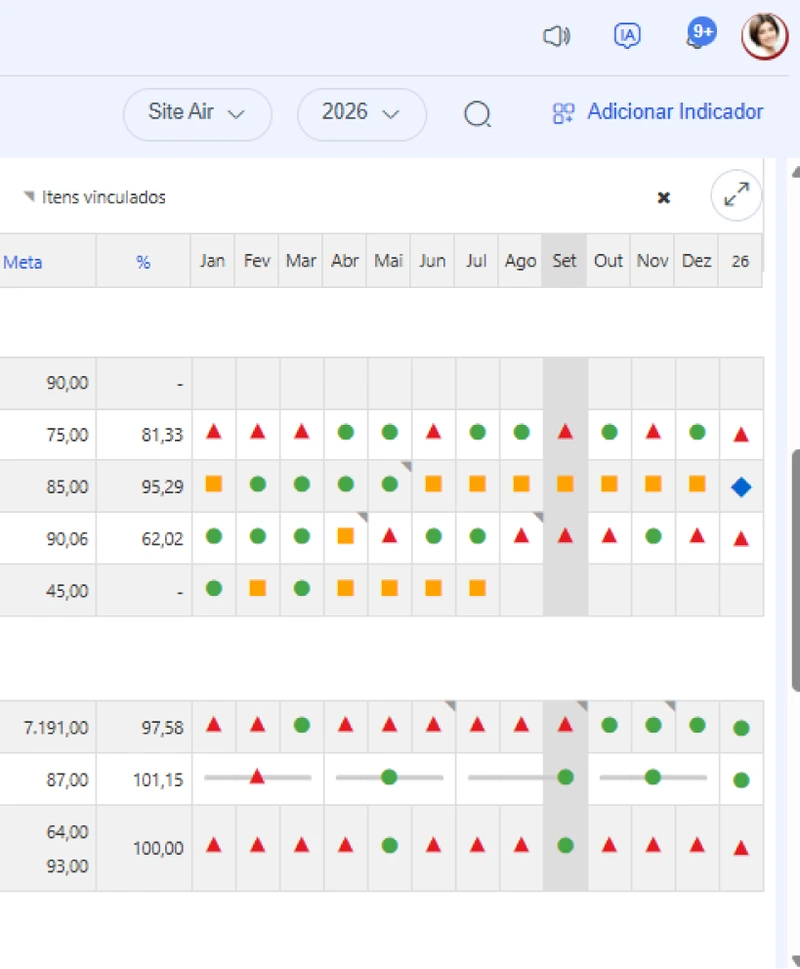The height and width of the screenshot is (969, 800).
Task: Sort by the % column header
Action: [x=143, y=262]
